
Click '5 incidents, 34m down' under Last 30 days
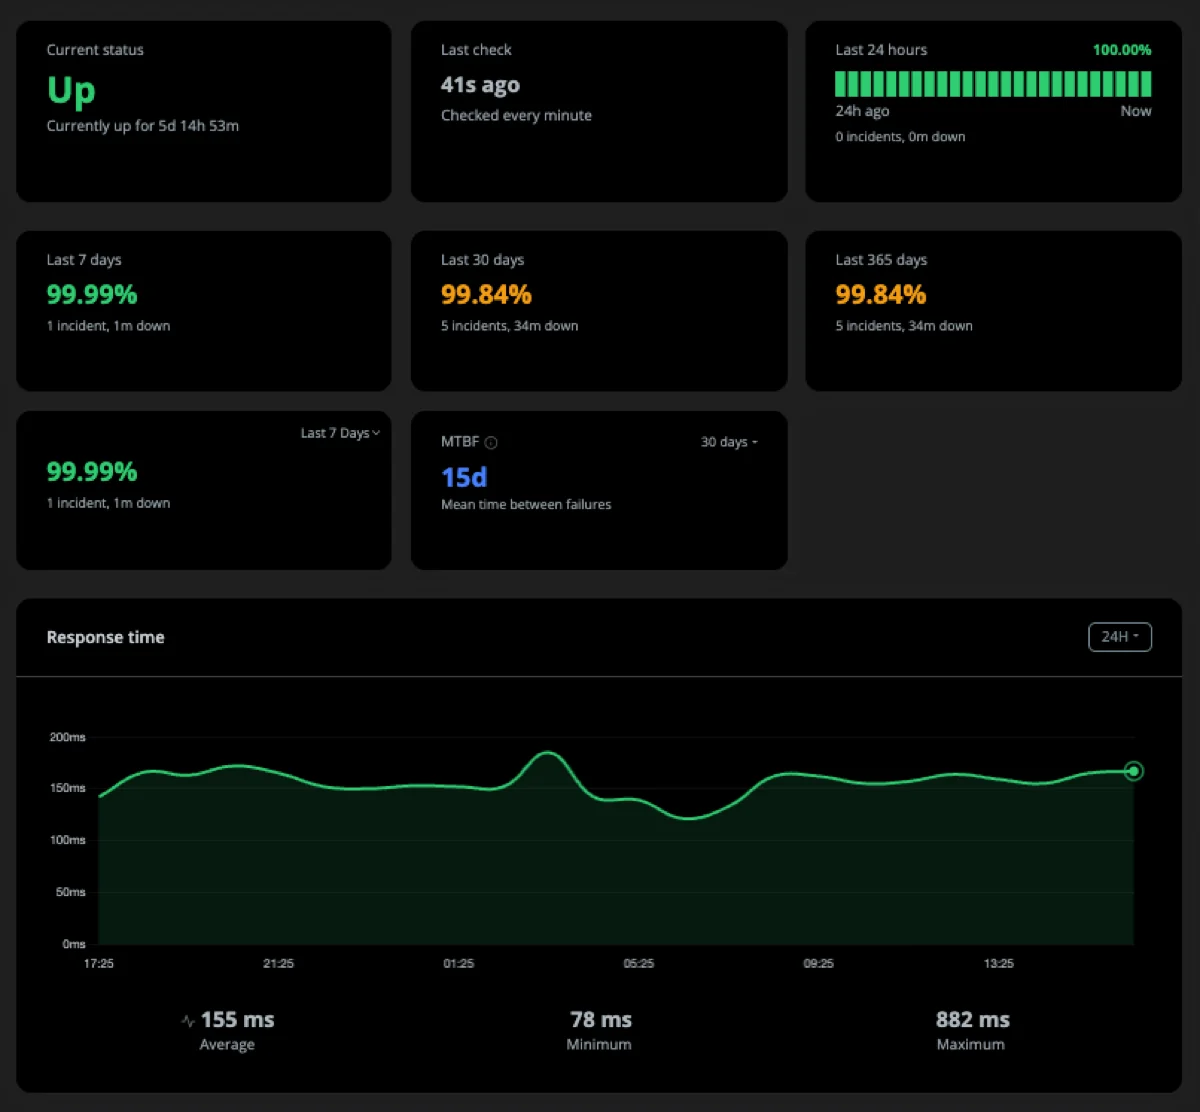coord(509,326)
